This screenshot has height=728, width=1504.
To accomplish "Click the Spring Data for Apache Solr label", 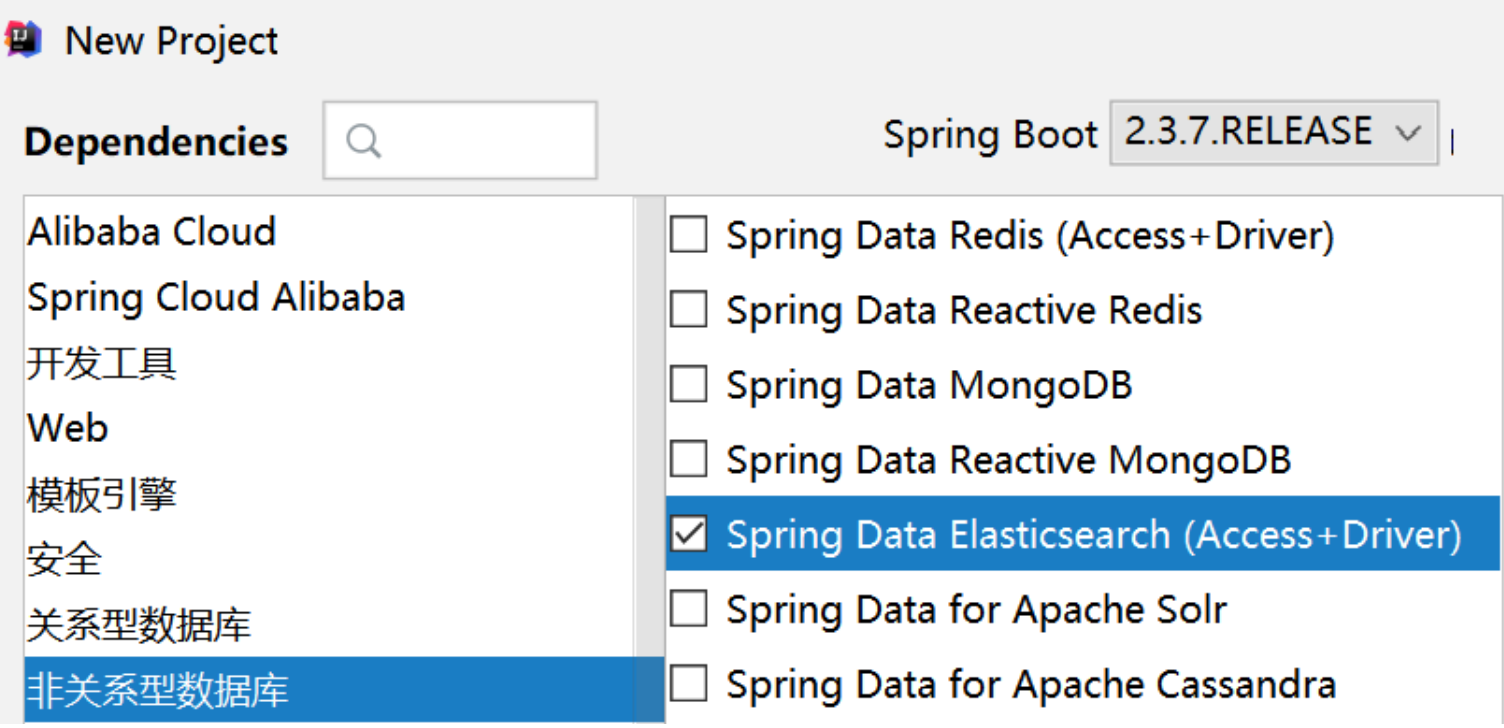I will (x=977, y=610).
